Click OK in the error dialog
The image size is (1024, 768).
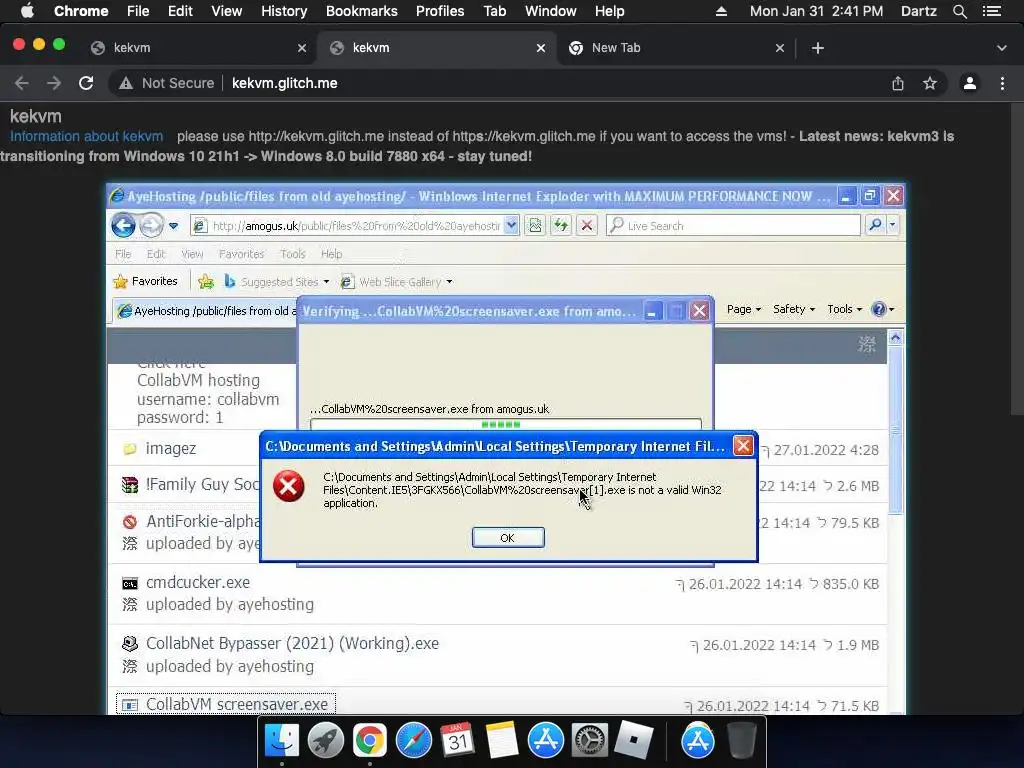[x=507, y=537]
